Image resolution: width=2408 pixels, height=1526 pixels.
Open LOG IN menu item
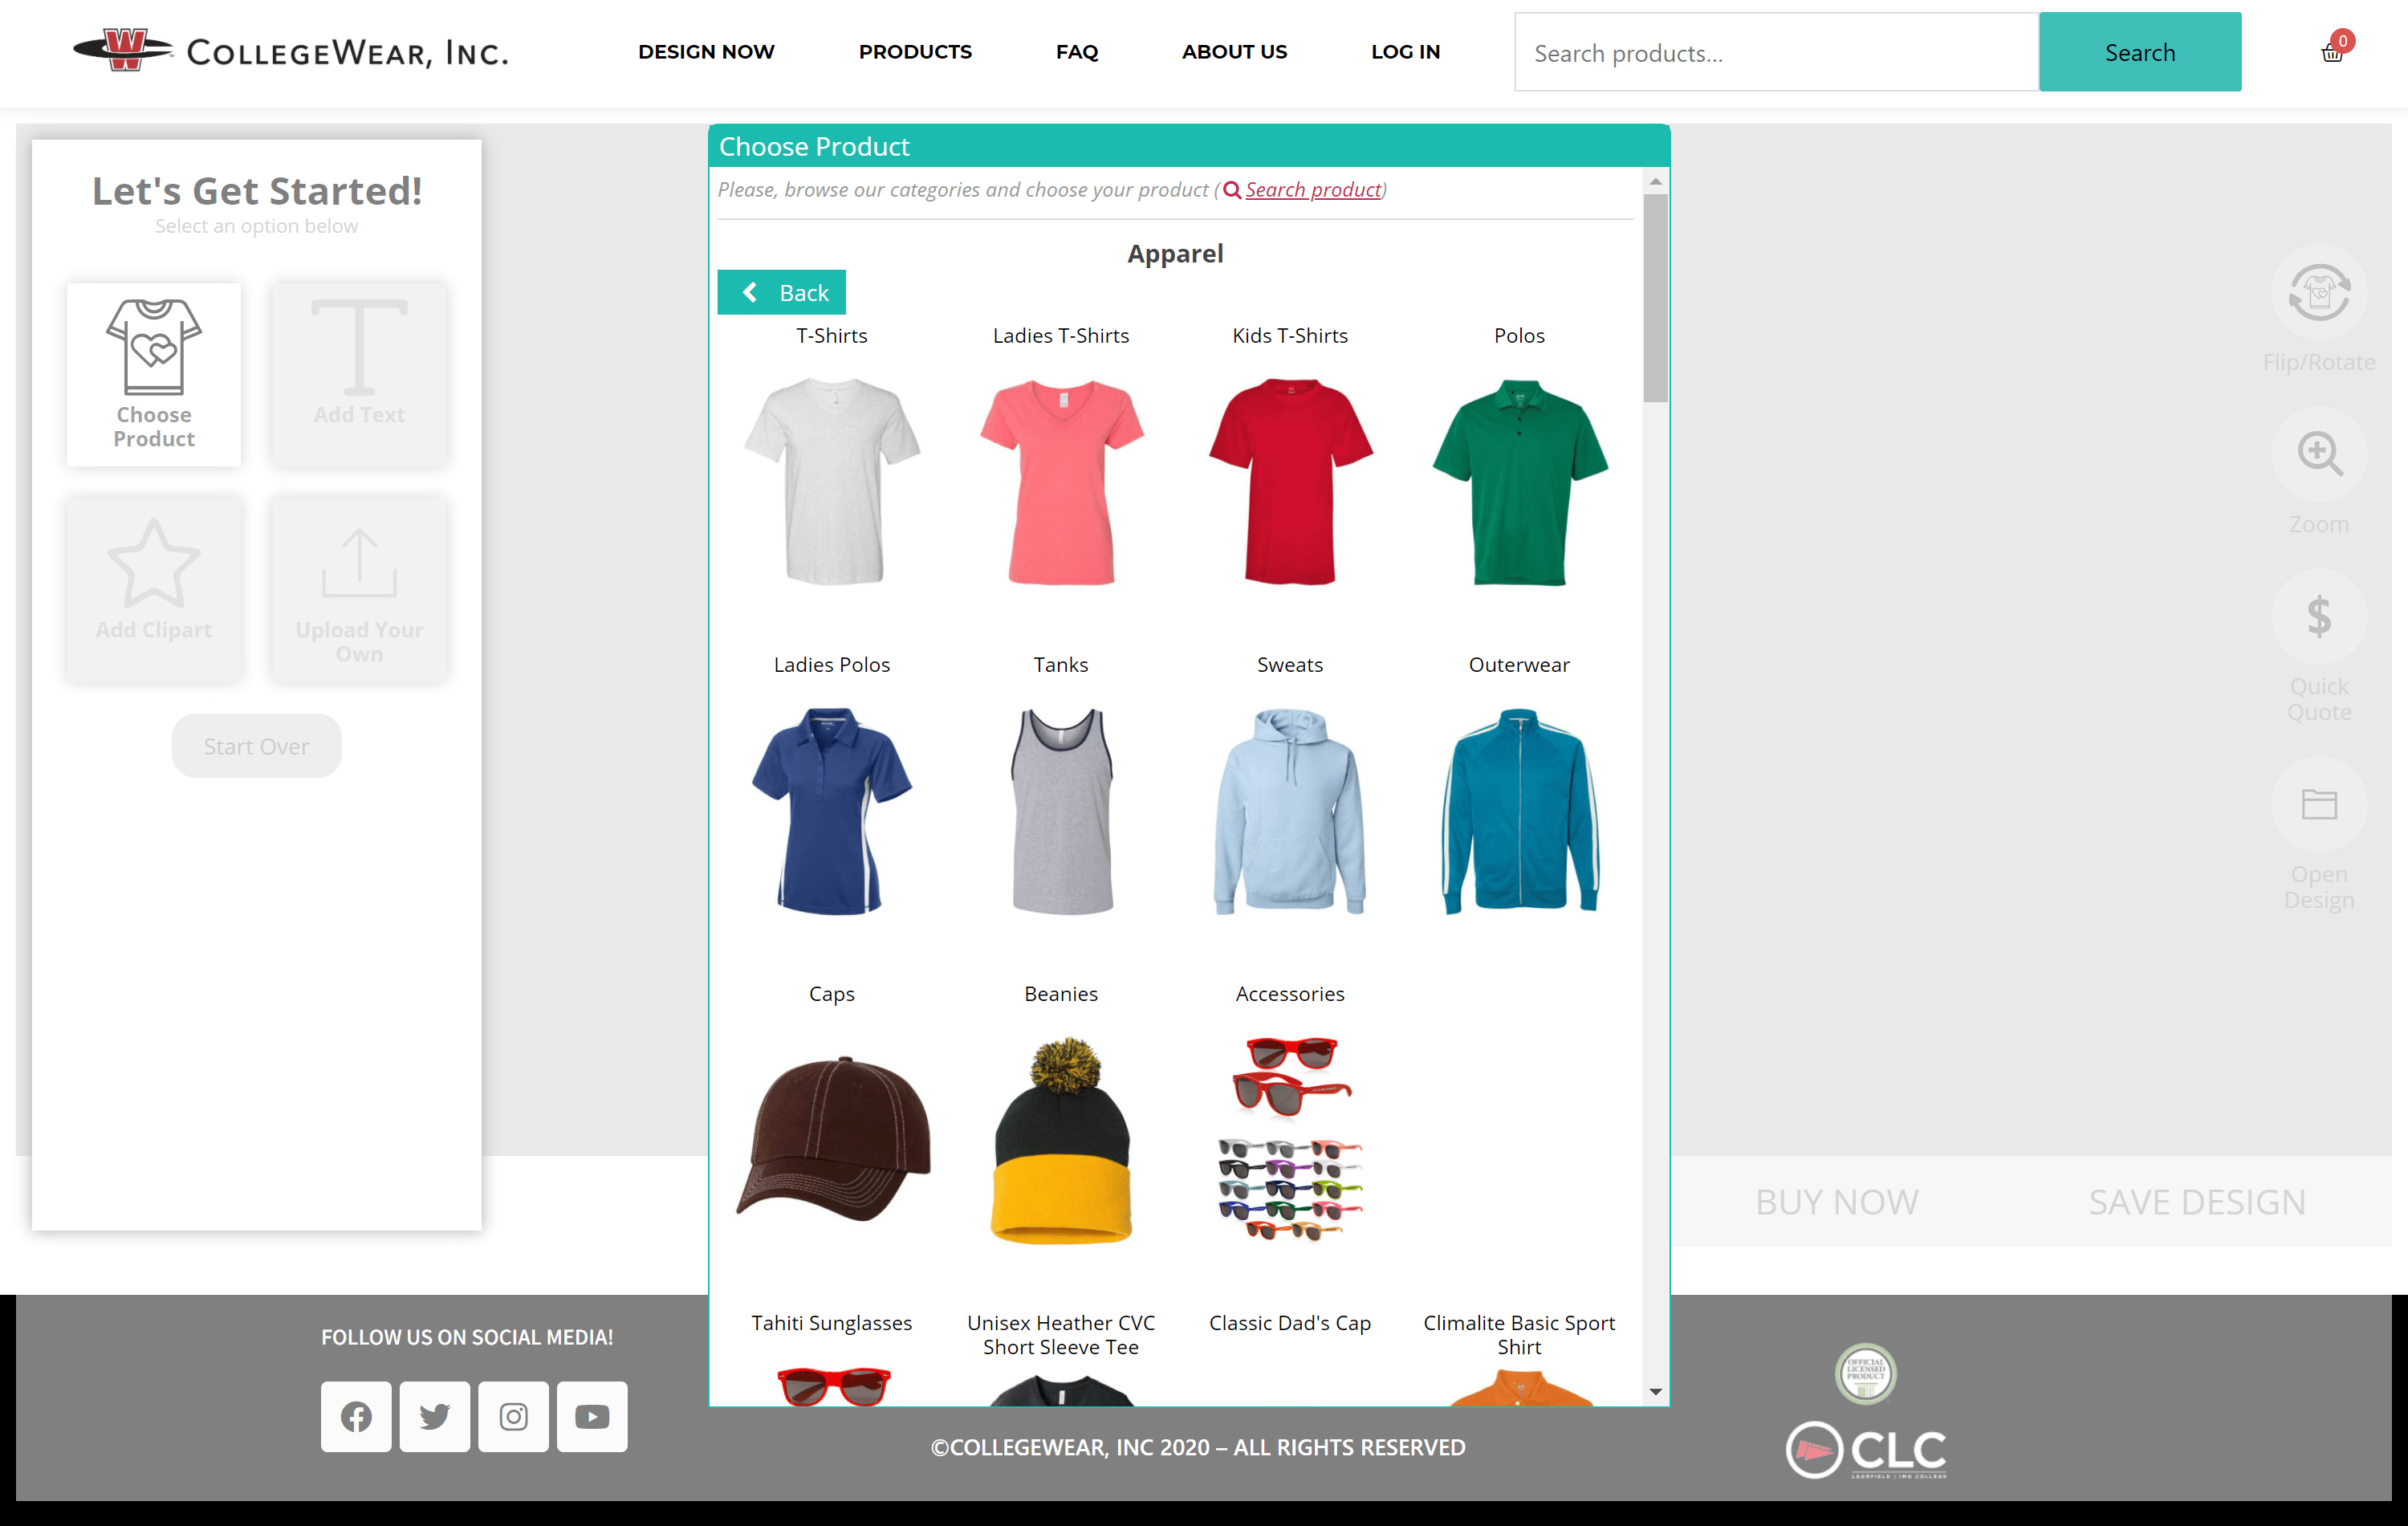(1405, 52)
